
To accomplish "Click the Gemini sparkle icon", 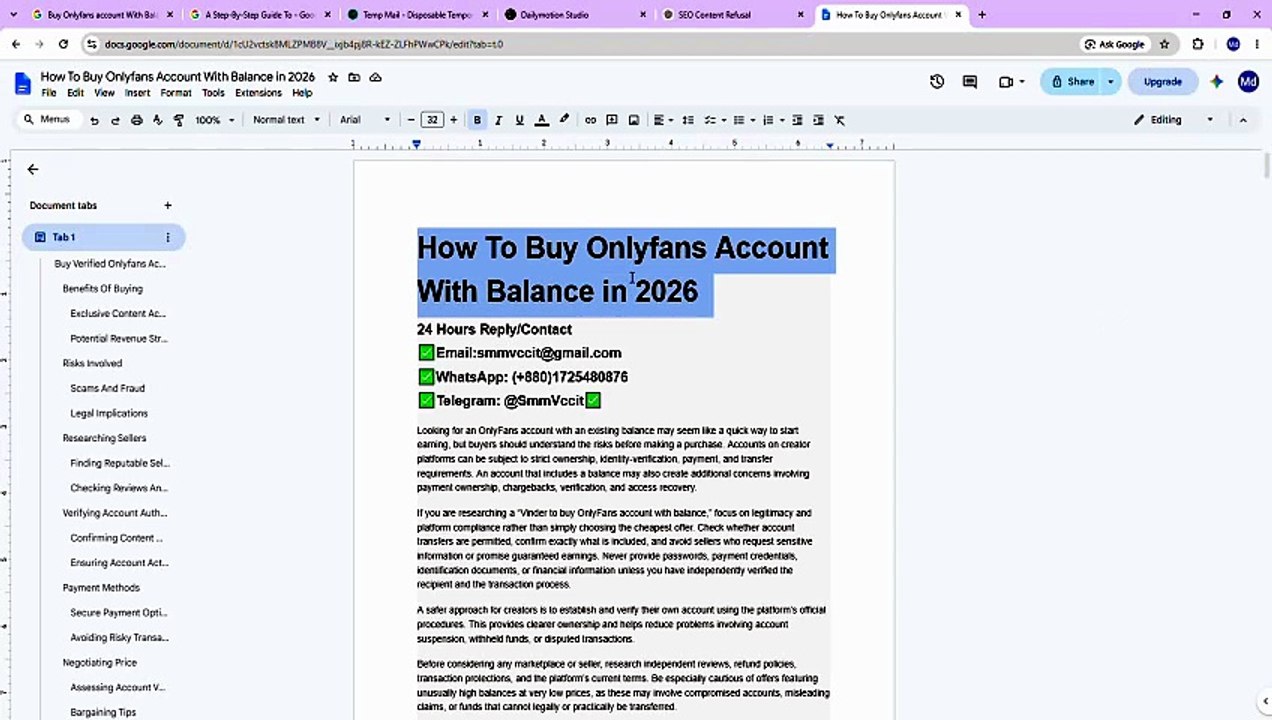I will (x=1216, y=82).
